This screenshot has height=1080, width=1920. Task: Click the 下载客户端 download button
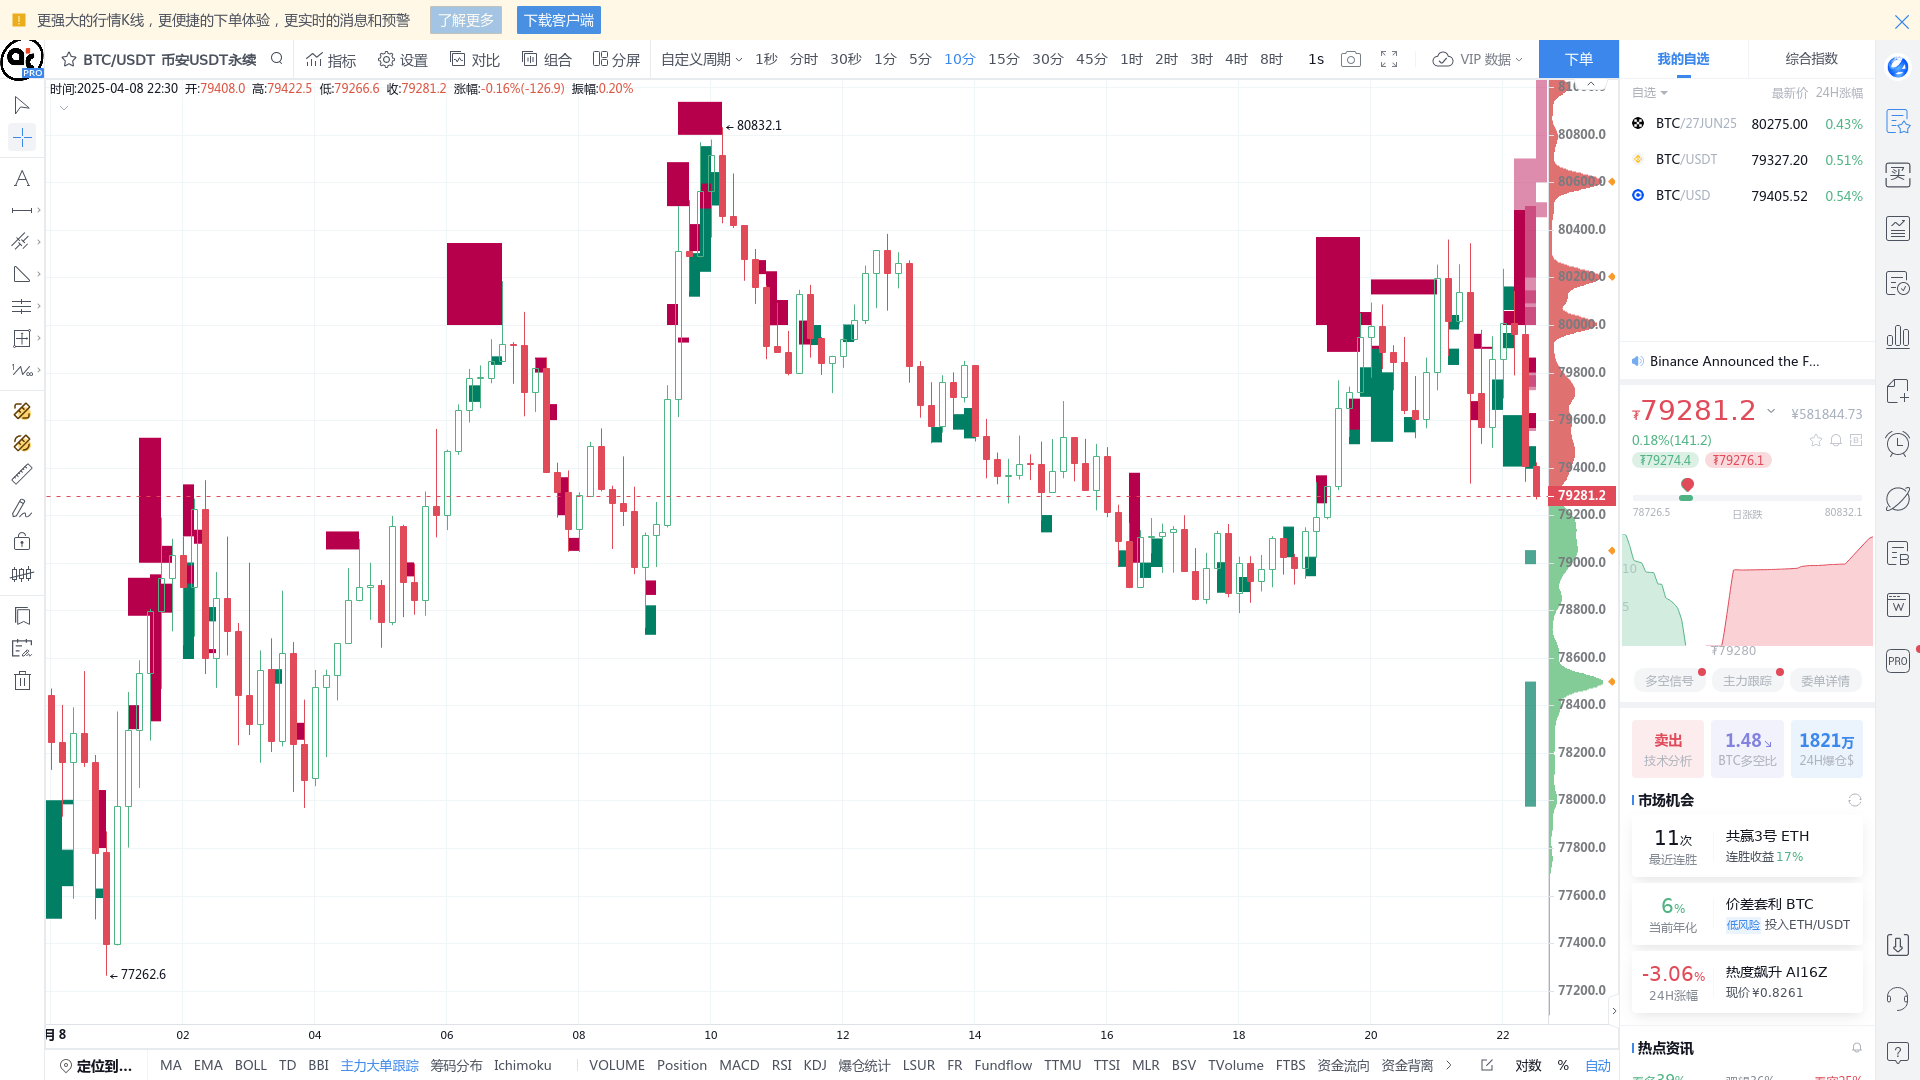pyautogui.click(x=558, y=20)
